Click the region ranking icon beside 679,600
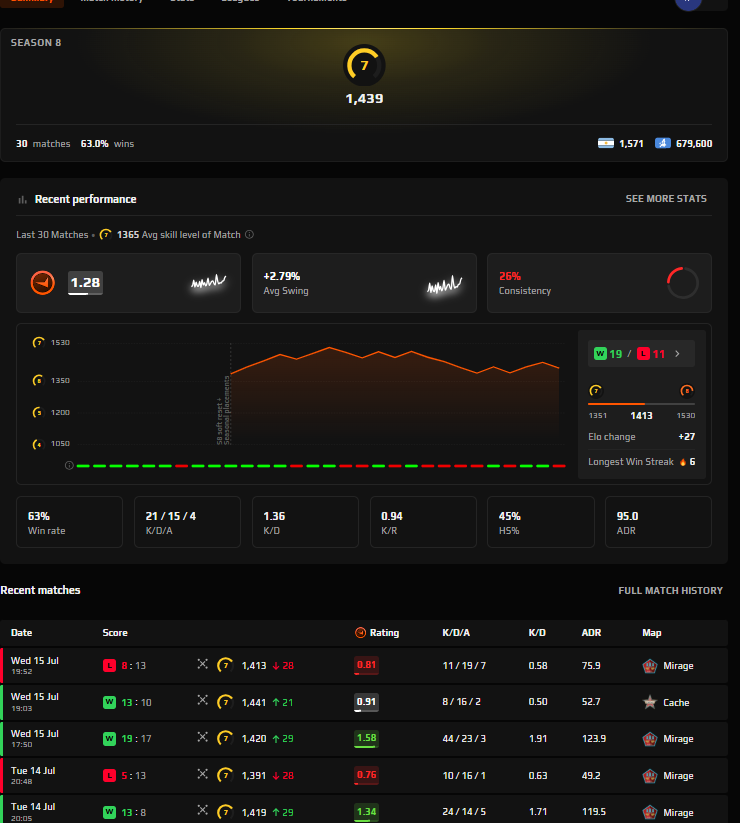 click(x=663, y=143)
